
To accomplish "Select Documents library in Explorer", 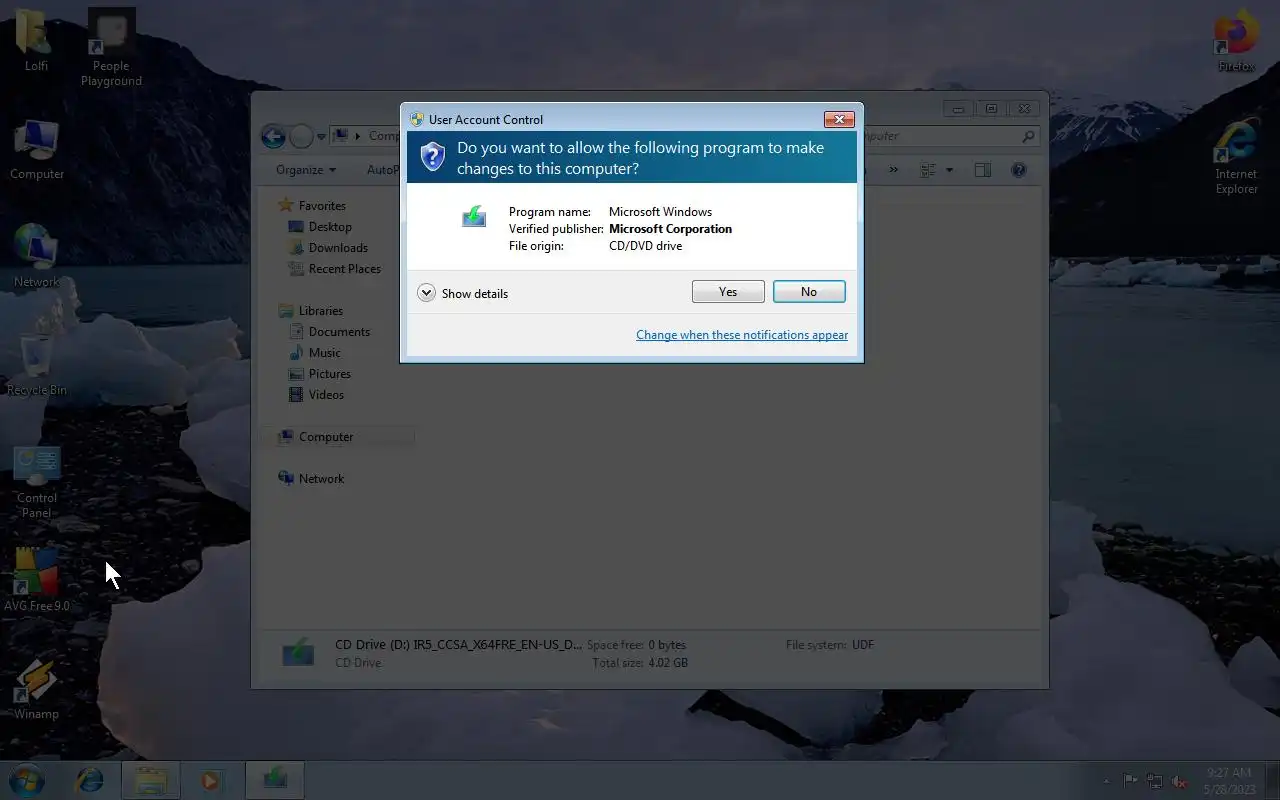I will [329, 332].
